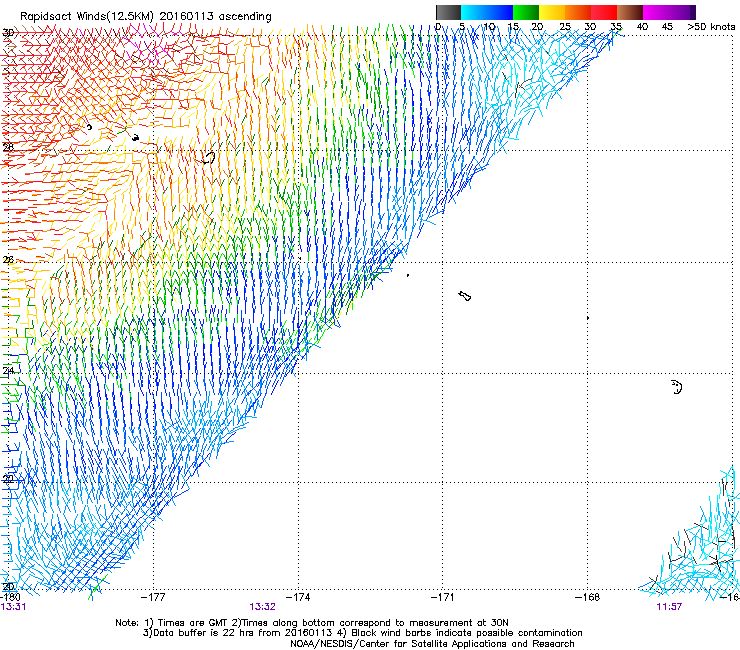Click the '28' latitude label
Viewport: 740px width, 650px height.
point(8,147)
